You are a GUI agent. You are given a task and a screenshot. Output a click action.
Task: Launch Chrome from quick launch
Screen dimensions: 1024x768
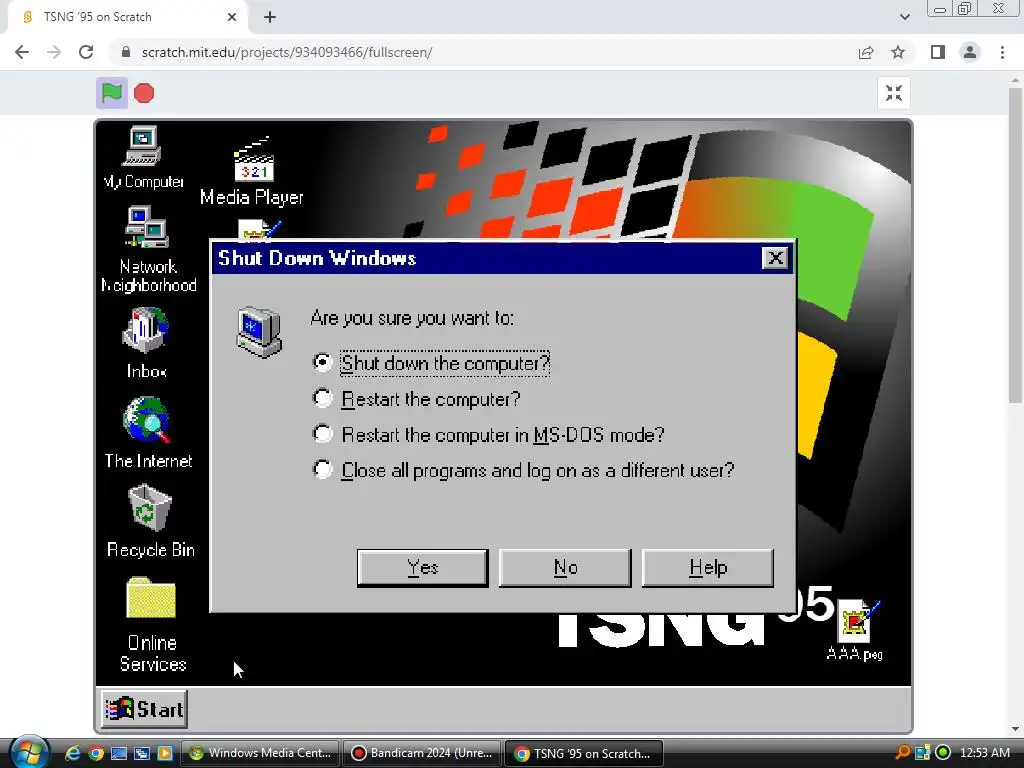click(x=96, y=753)
